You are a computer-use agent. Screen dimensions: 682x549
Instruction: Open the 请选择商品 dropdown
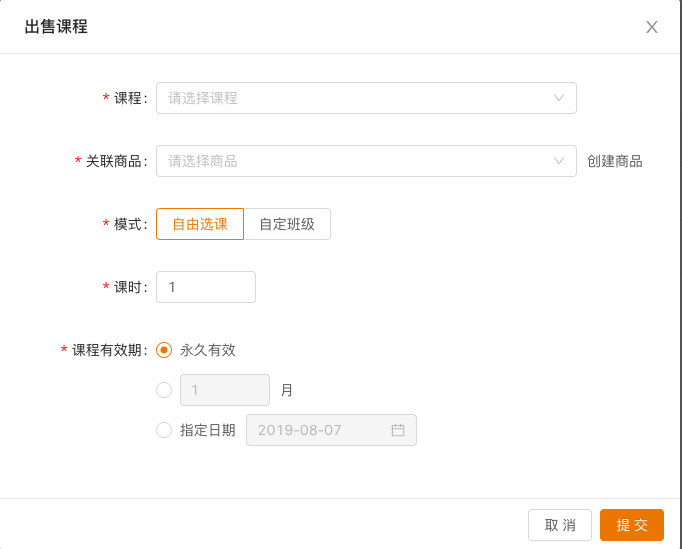[x=355, y=161]
